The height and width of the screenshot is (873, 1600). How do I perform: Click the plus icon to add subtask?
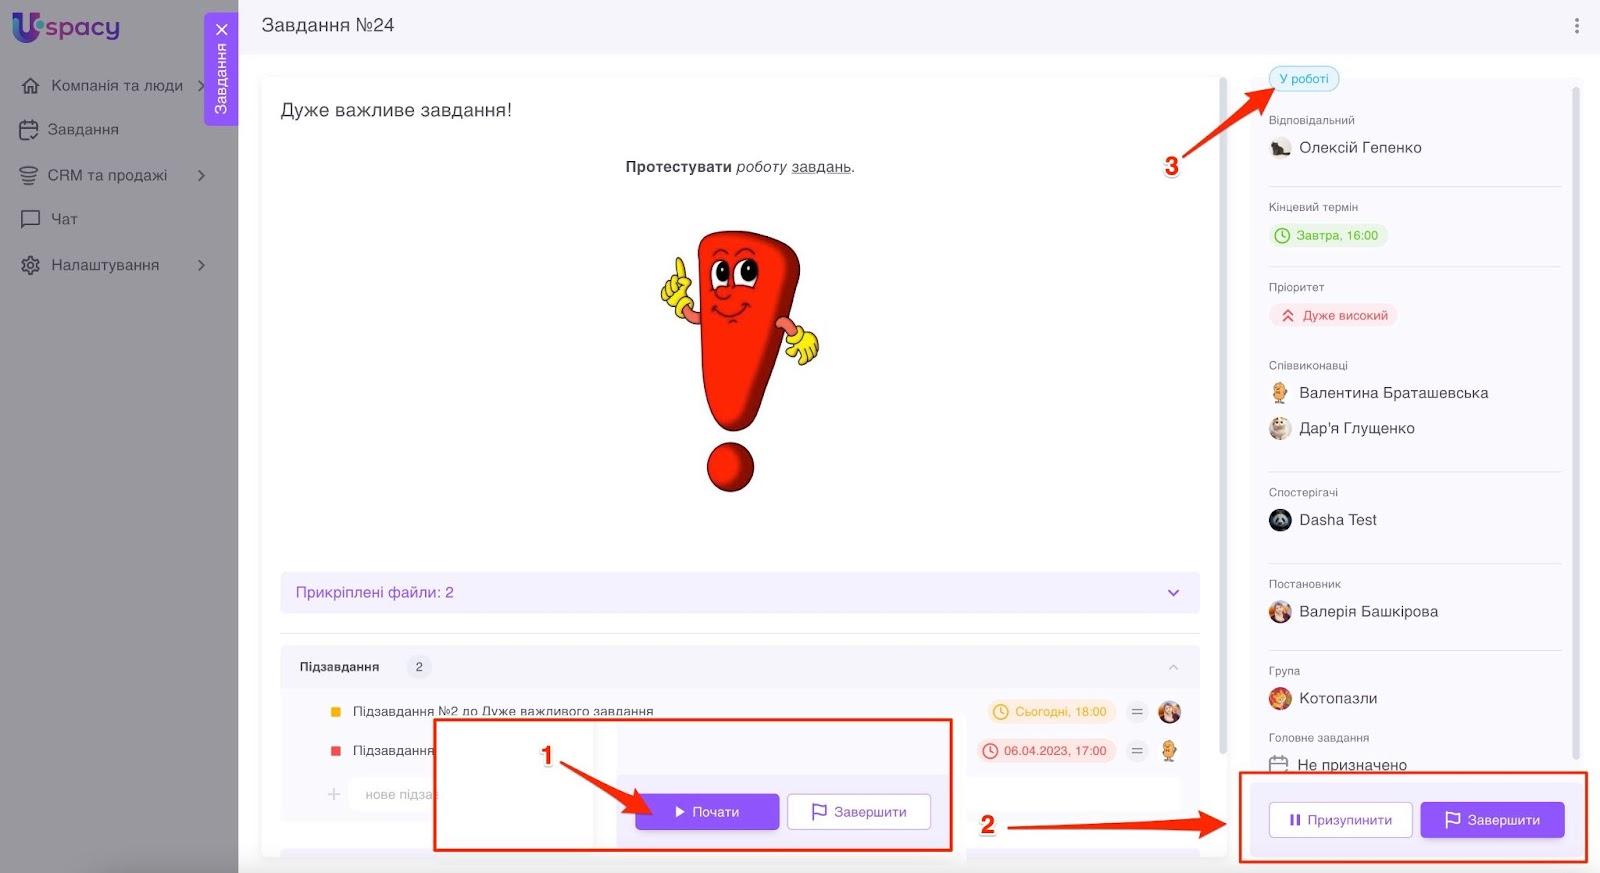[x=334, y=794]
